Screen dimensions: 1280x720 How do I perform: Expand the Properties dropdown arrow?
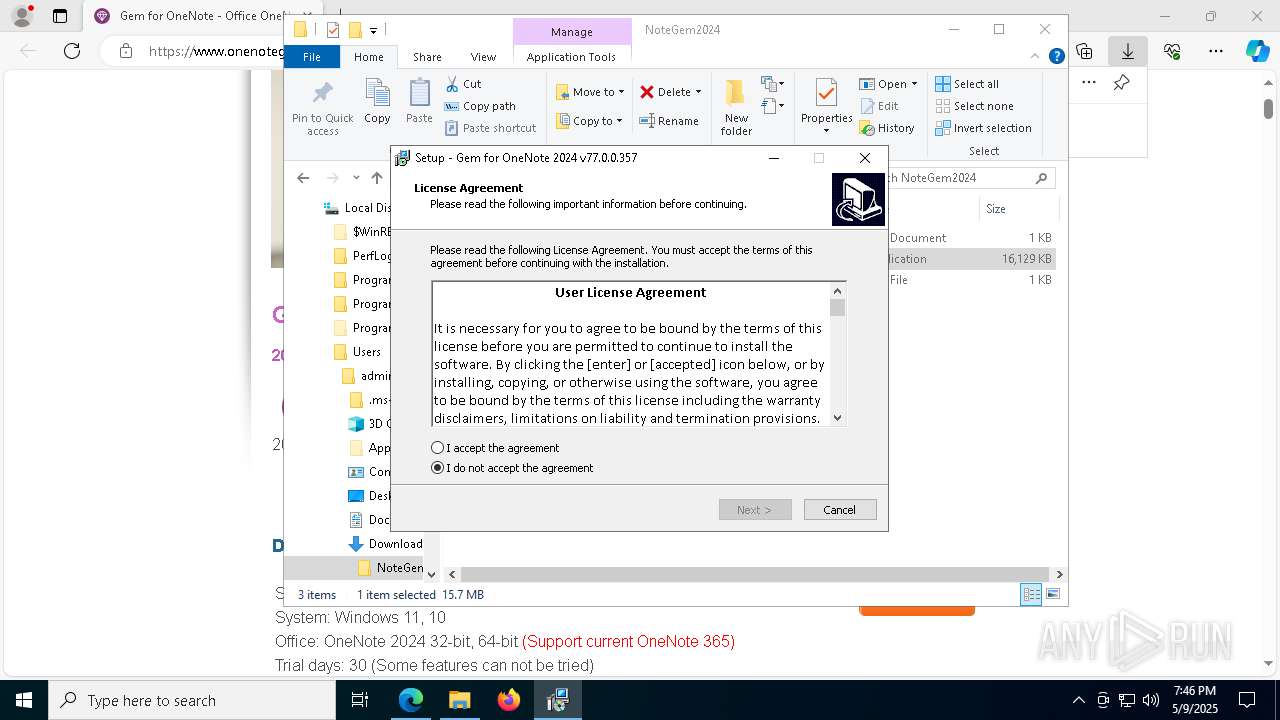pyautogui.click(x=826, y=131)
